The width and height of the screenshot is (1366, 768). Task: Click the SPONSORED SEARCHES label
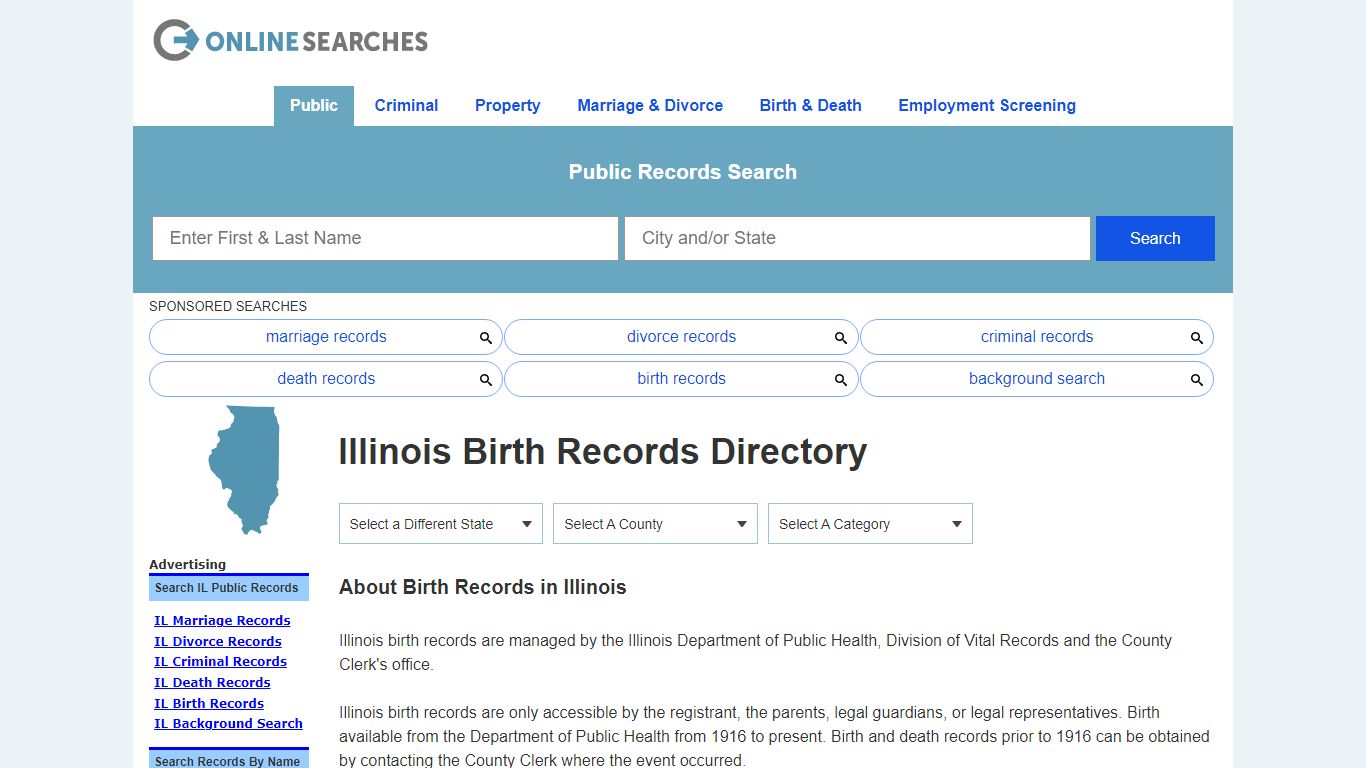(228, 306)
